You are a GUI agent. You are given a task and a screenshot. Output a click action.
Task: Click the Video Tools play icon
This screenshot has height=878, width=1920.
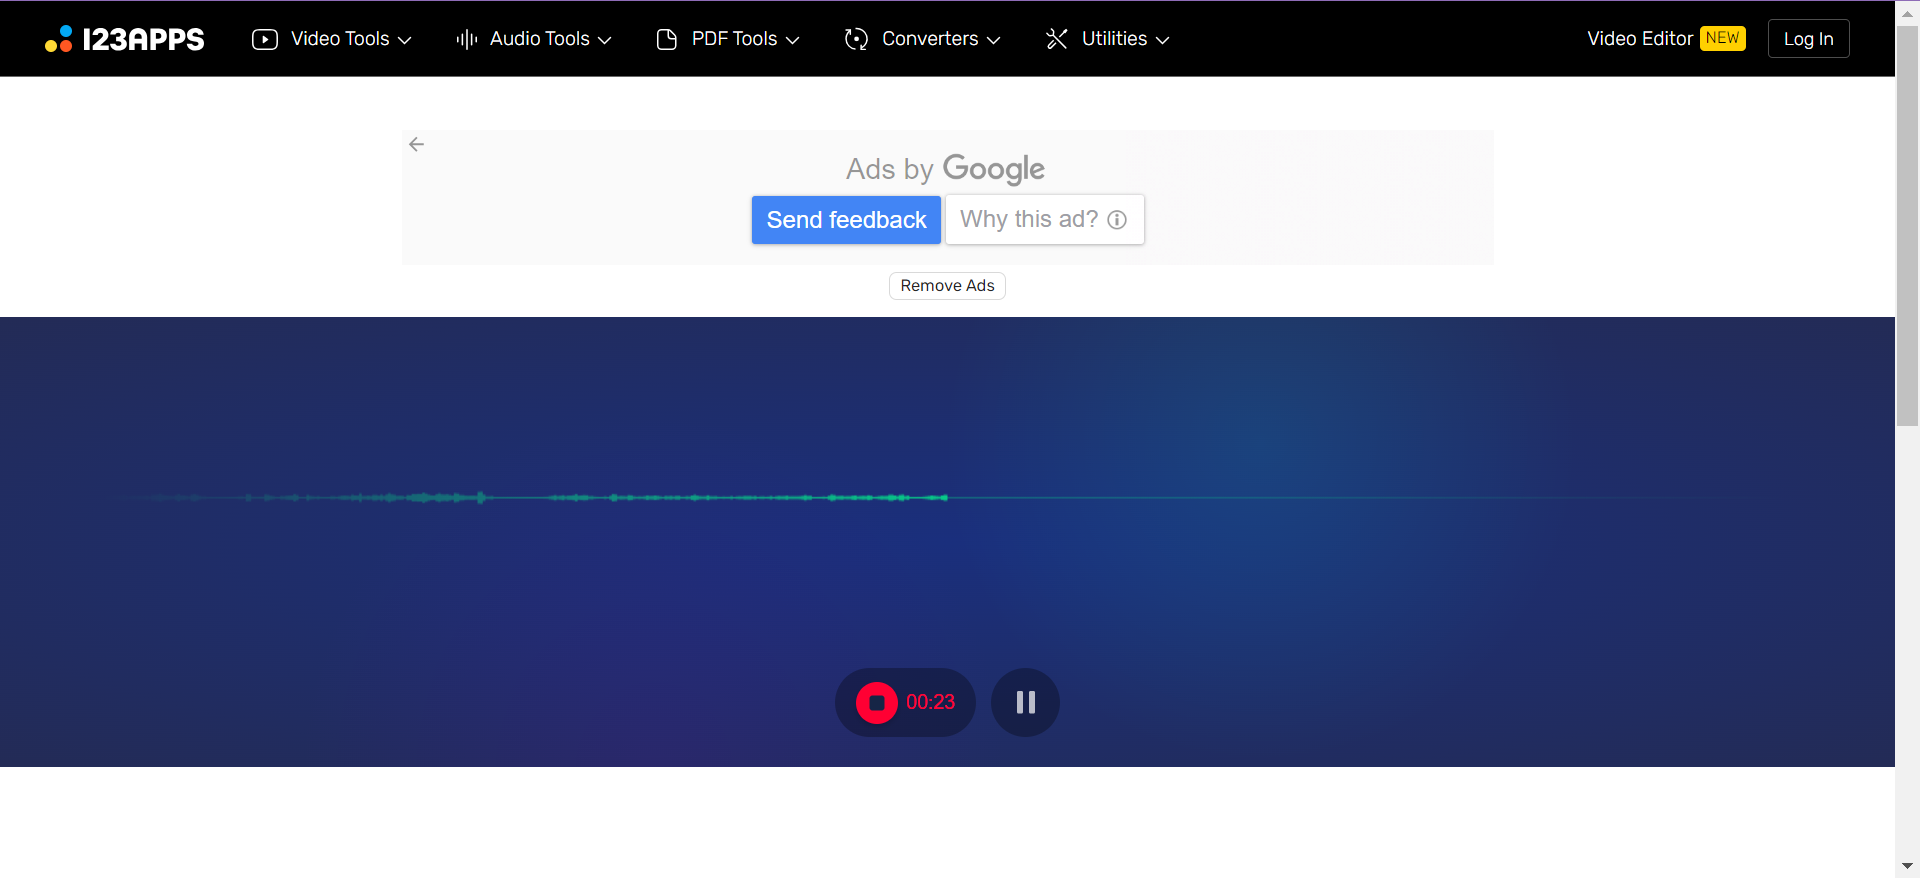click(265, 39)
